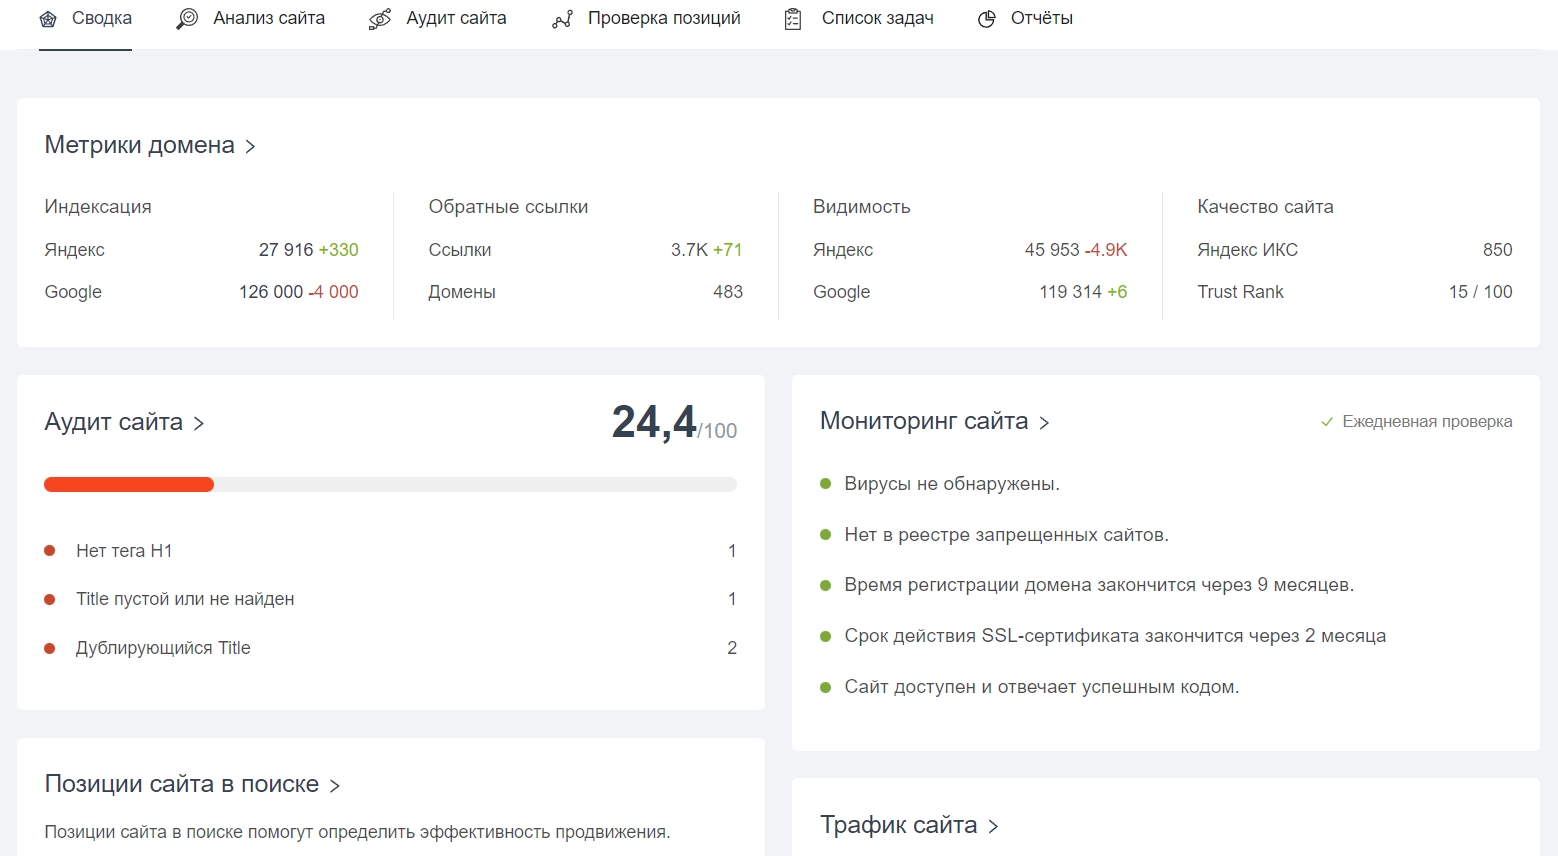Toggle the Ежедневная проверка label
The width and height of the screenshot is (1558, 856).
pyautogui.click(x=1426, y=422)
